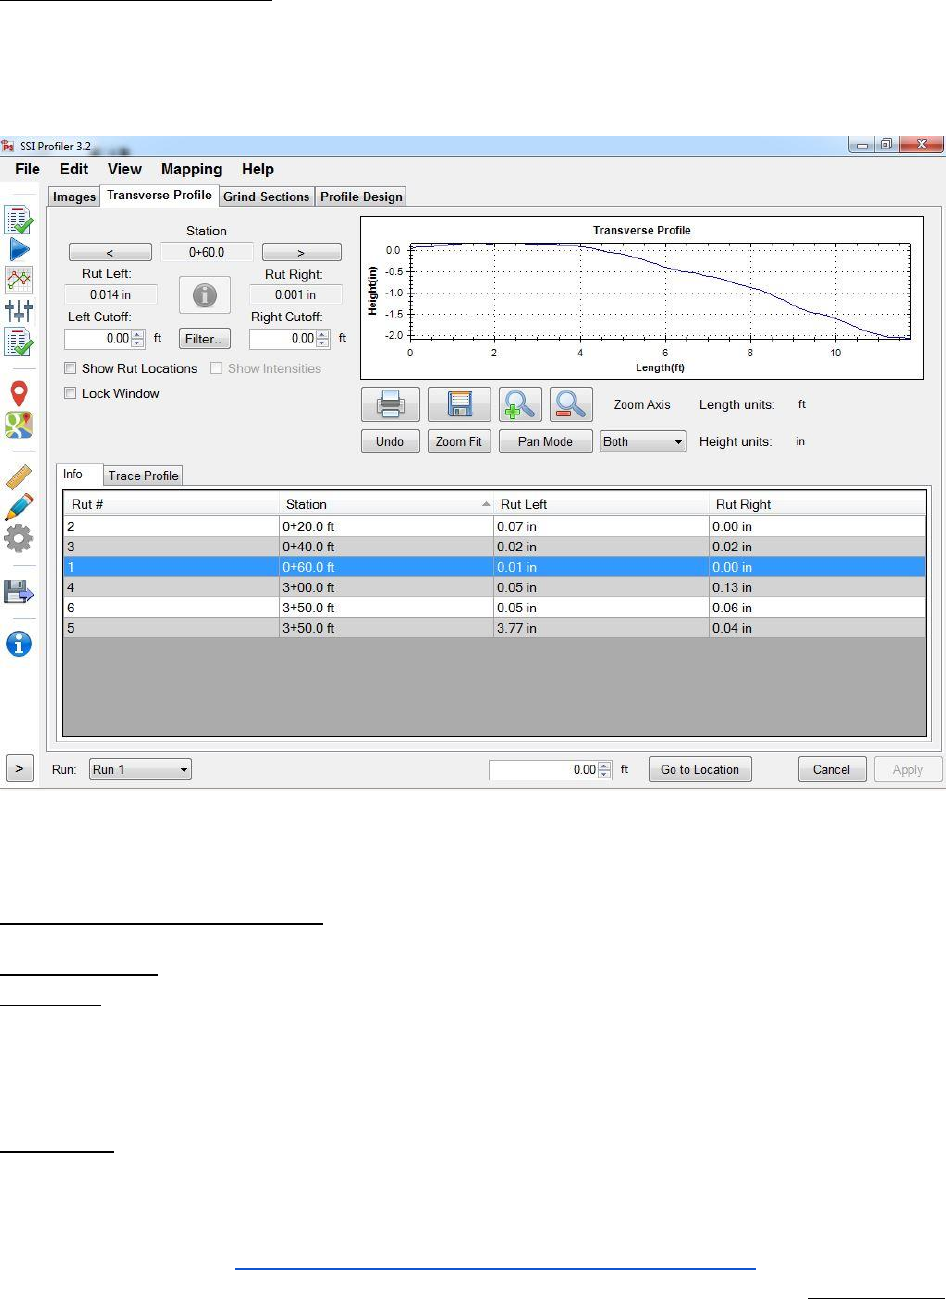Click the blue info icon in sidebar

(19, 644)
